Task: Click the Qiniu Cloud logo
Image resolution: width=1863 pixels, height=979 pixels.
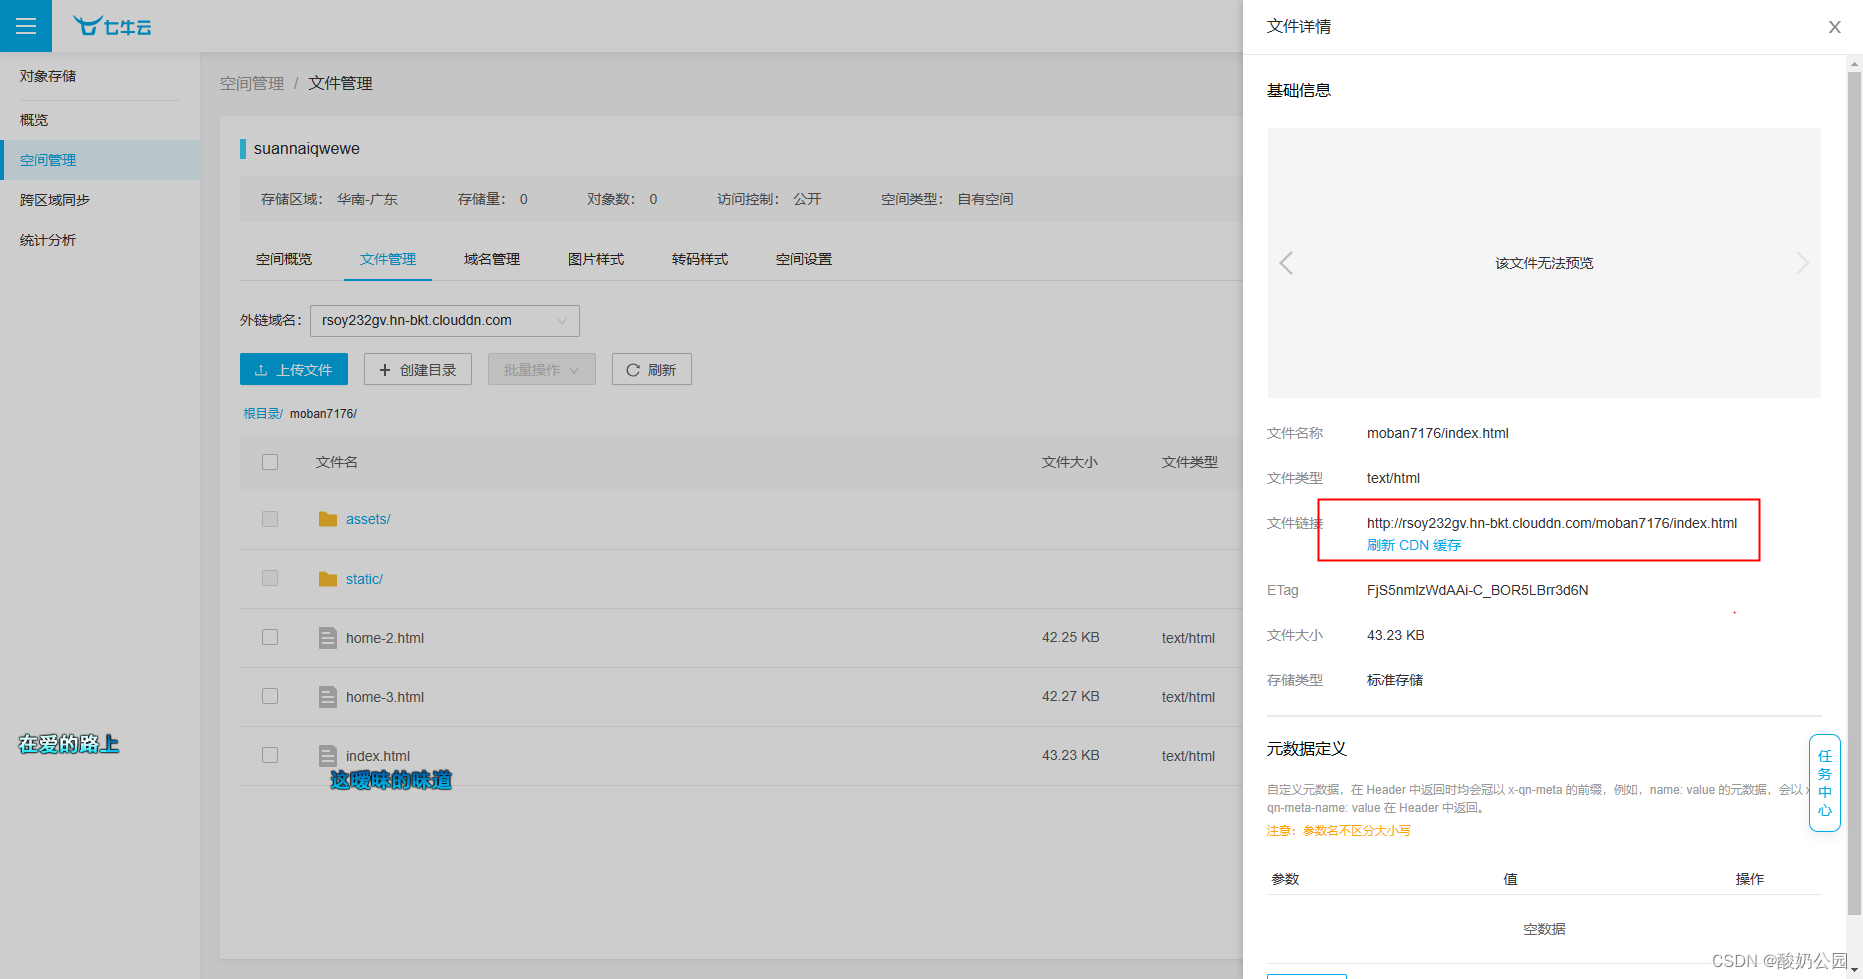Action: [112, 26]
